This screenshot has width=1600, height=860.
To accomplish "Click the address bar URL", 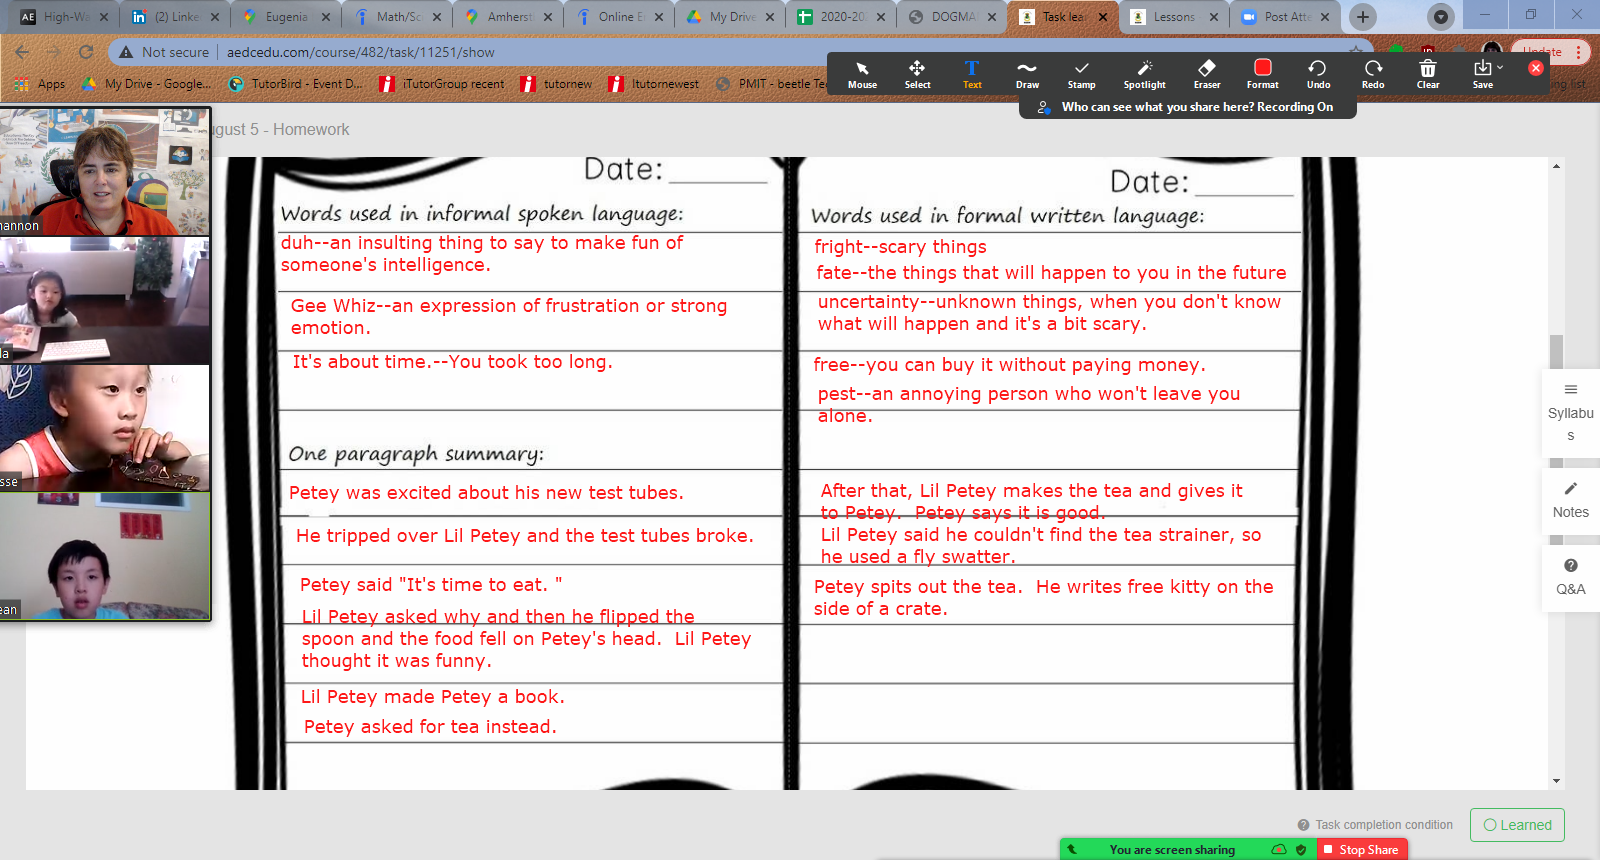I will tap(361, 52).
